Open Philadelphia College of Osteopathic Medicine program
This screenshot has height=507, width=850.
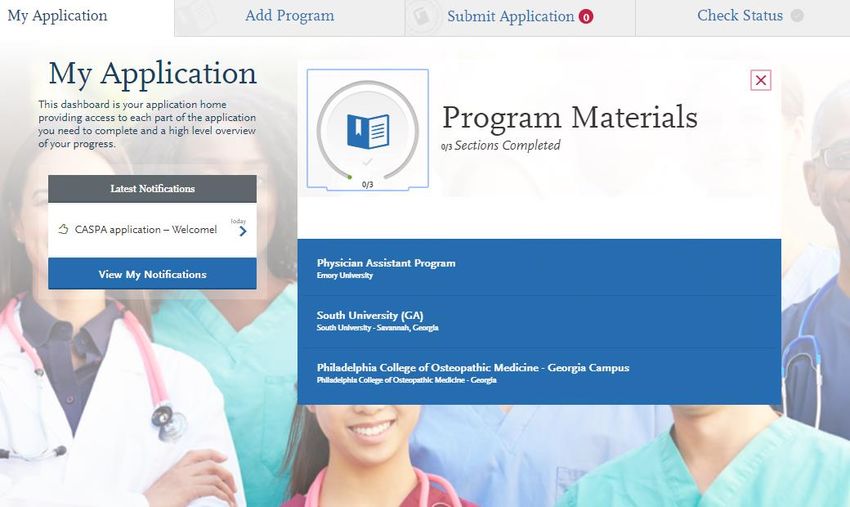point(539,374)
